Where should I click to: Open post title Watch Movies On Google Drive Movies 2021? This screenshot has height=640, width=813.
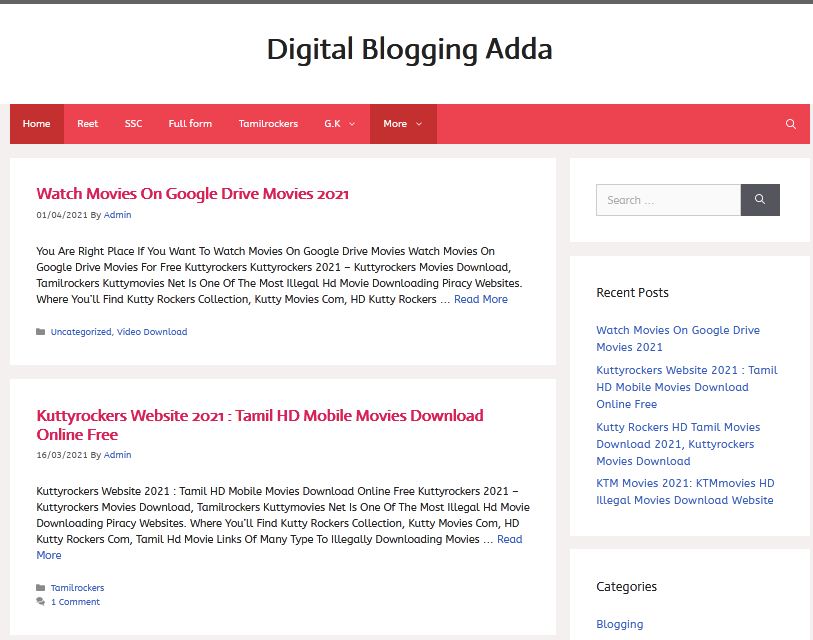tap(192, 194)
